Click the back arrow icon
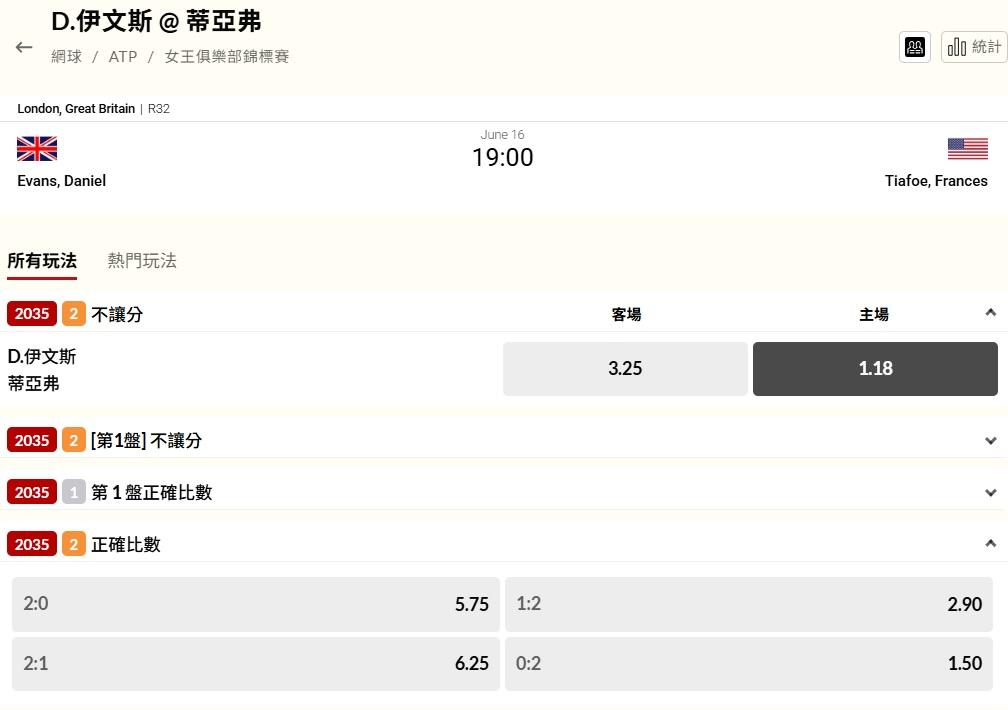The height and width of the screenshot is (710, 1008). 24,47
